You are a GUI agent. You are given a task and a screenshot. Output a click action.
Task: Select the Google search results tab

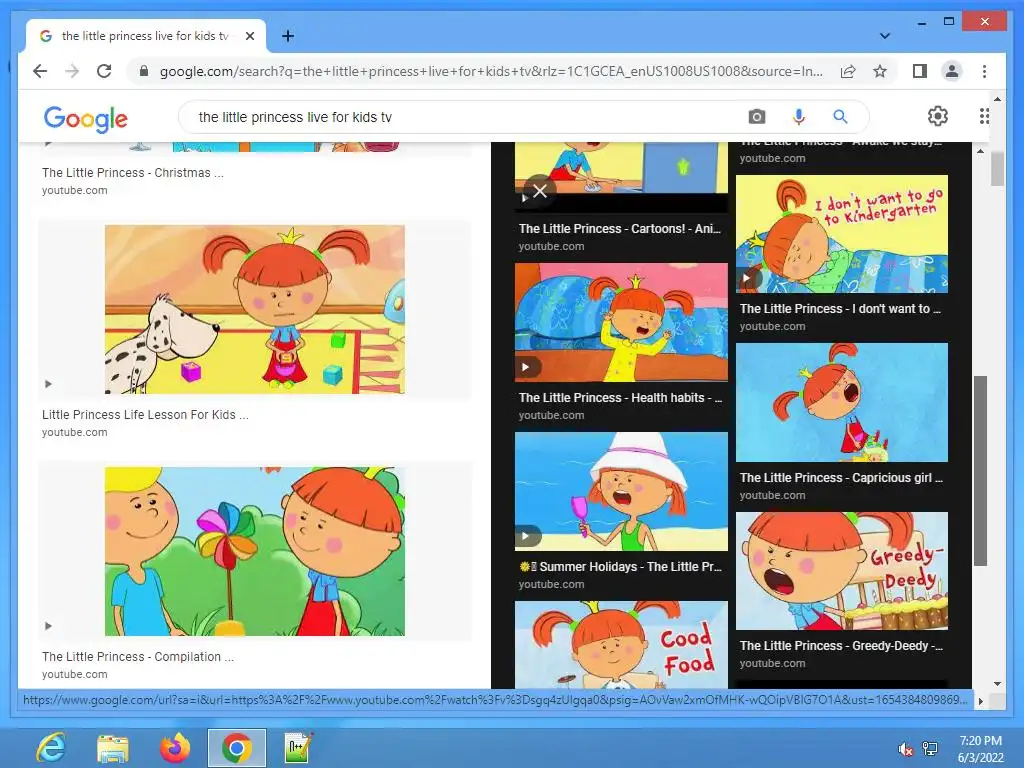pos(145,36)
